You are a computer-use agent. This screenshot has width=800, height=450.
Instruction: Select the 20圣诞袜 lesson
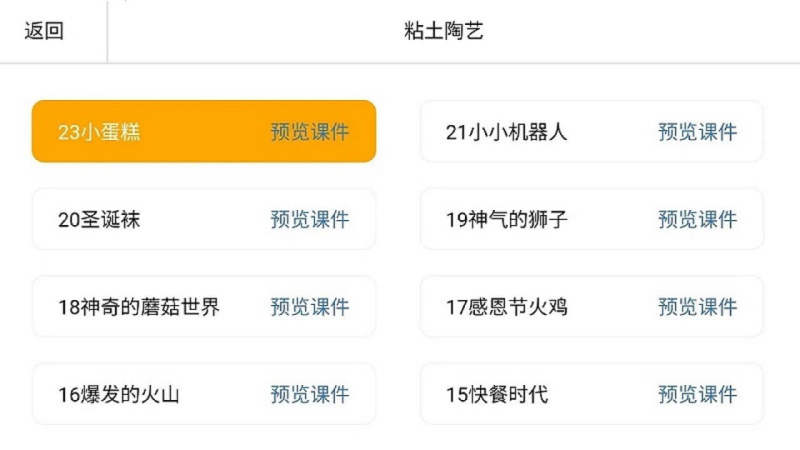pyautogui.click(x=99, y=220)
